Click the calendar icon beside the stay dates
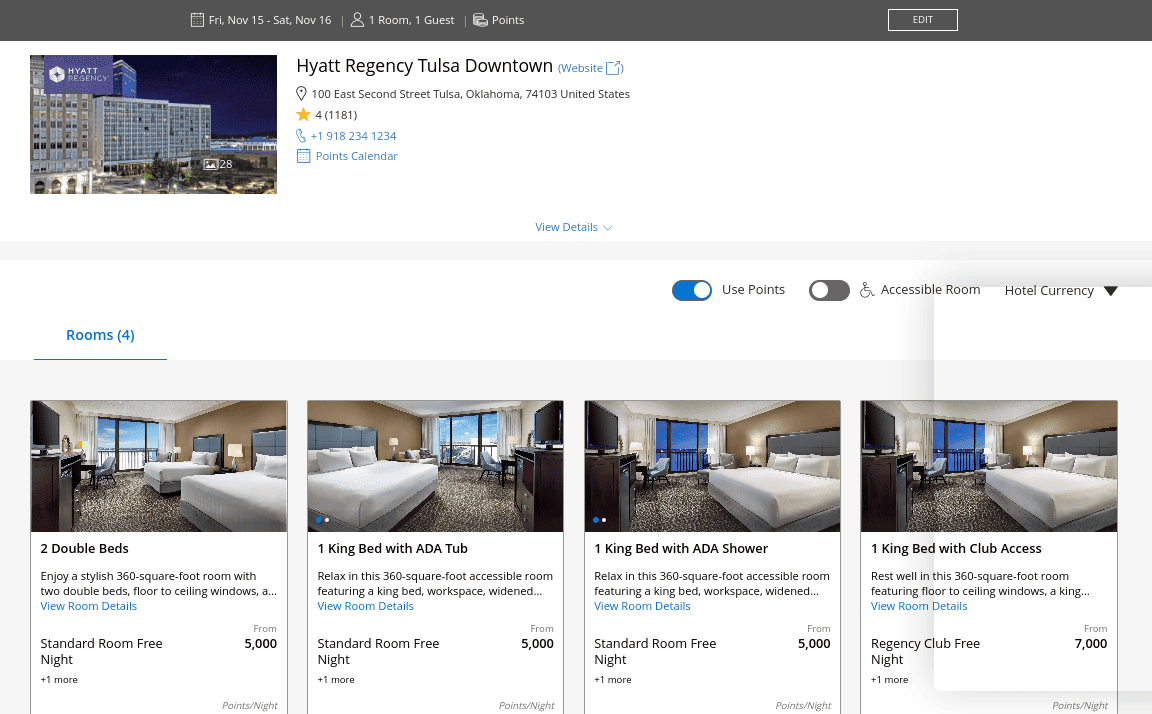1152x714 pixels. coord(197,20)
